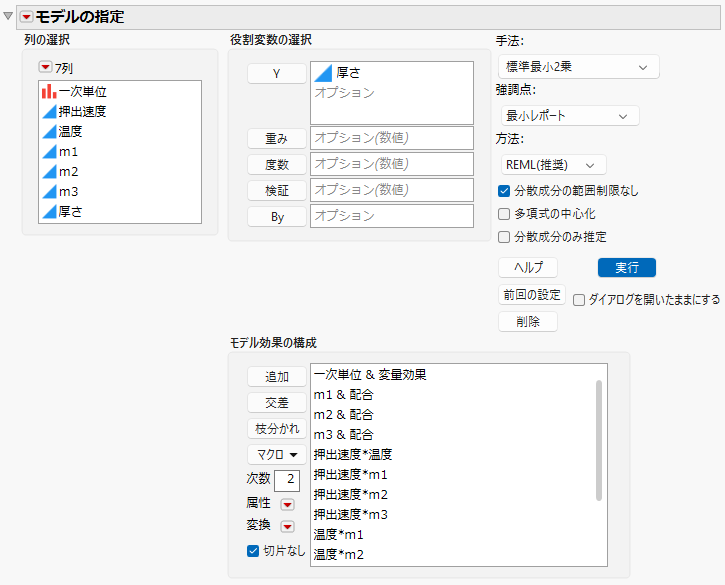Click the red triangle menu beside モデルの指定
Screen dimensions: 725x585
[26, 17]
